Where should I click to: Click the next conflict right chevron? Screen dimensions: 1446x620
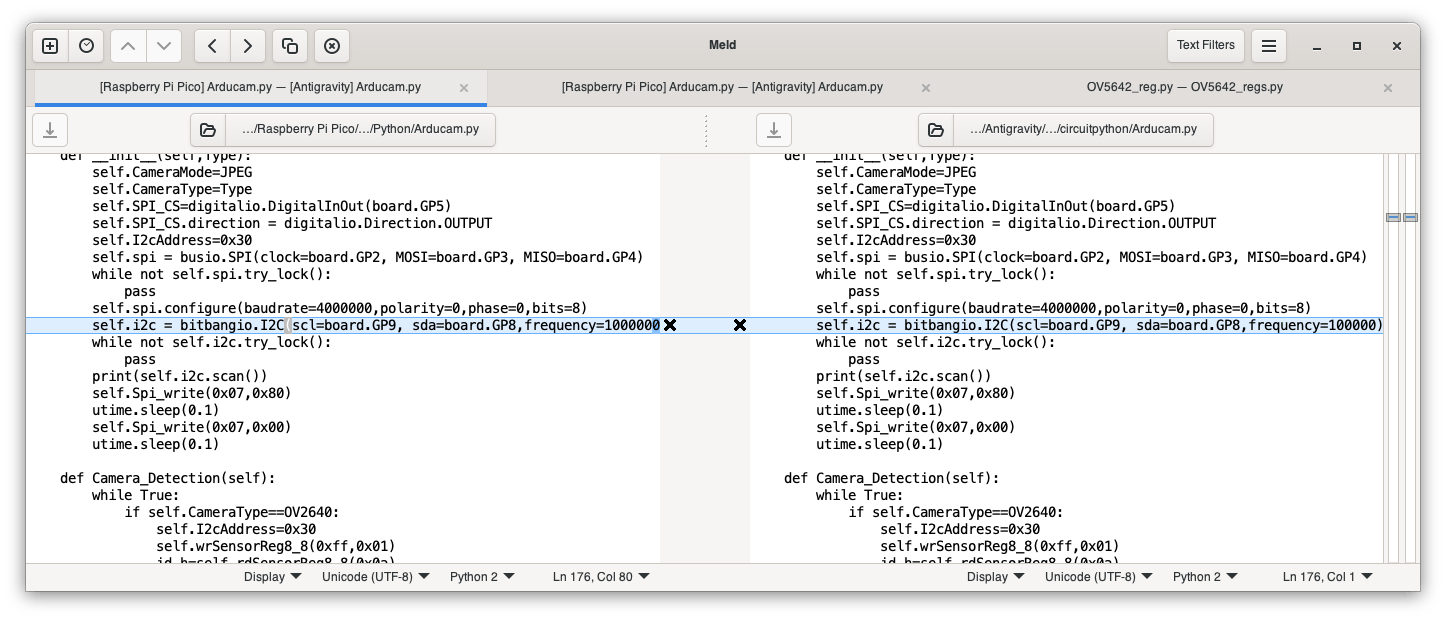(248, 46)
